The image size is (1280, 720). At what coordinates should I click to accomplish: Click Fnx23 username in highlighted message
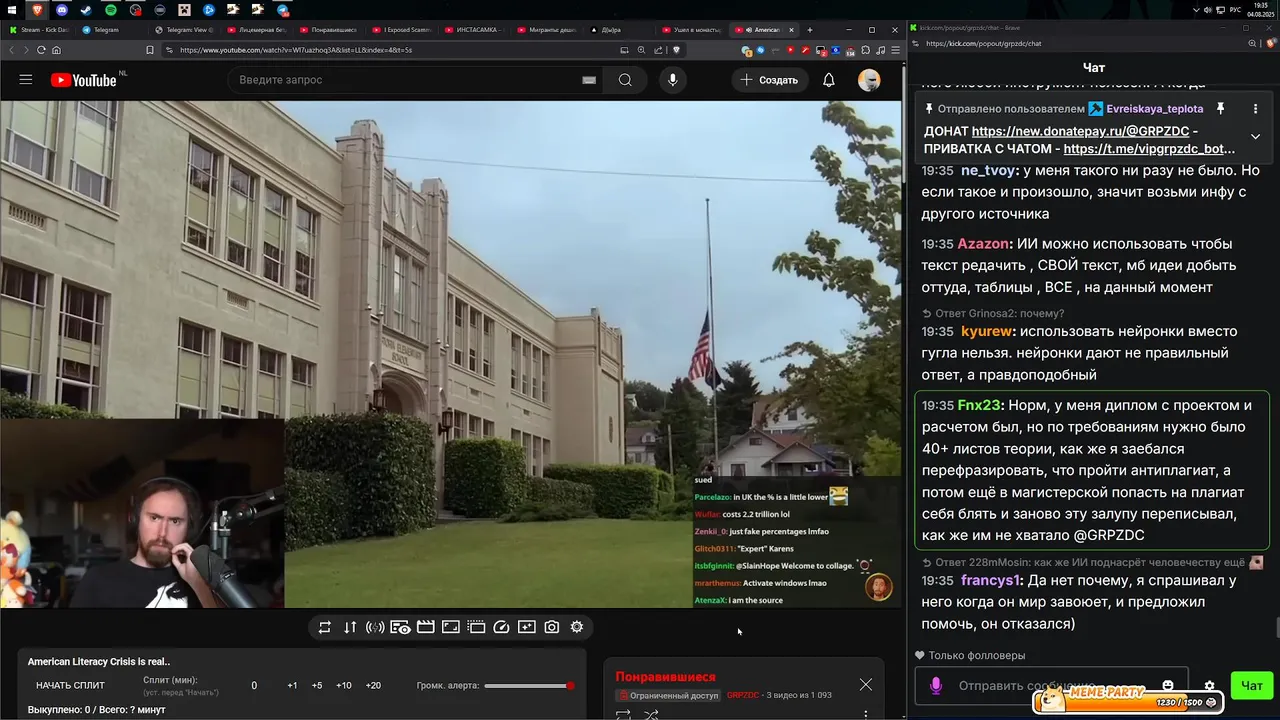pyautogui.click(x=979, y=405)
